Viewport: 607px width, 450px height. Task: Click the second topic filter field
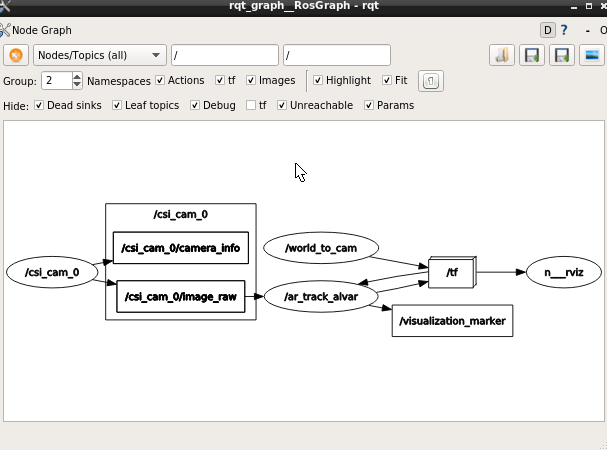click(336, 55)
